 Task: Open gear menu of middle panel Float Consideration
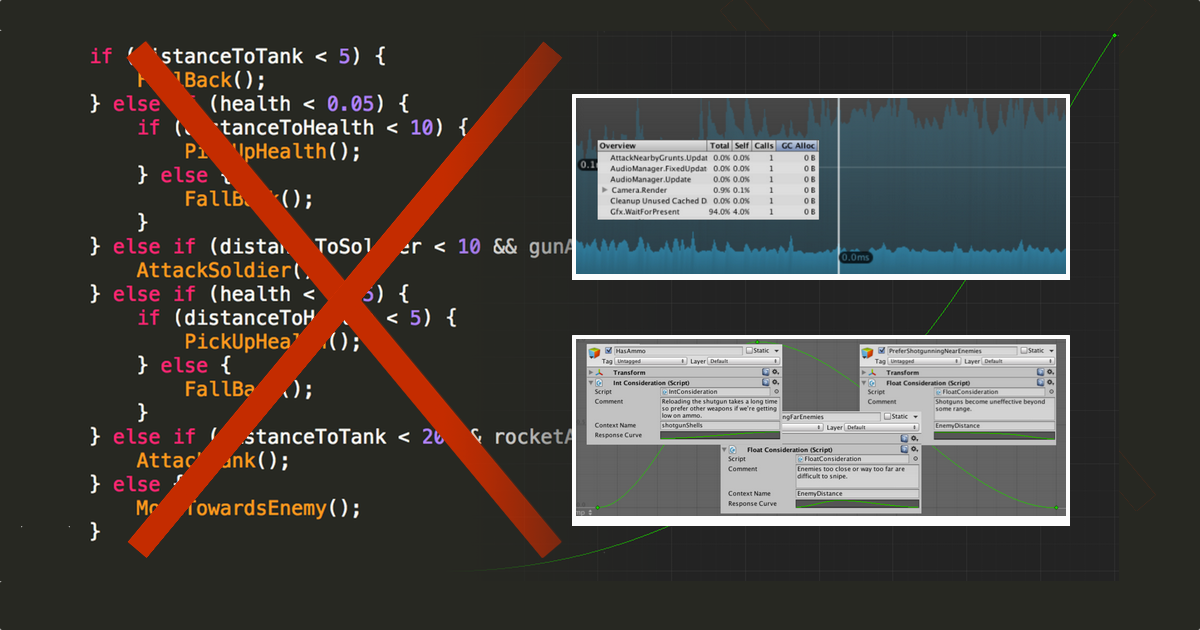pyautogui.click(x=914, y=449)
